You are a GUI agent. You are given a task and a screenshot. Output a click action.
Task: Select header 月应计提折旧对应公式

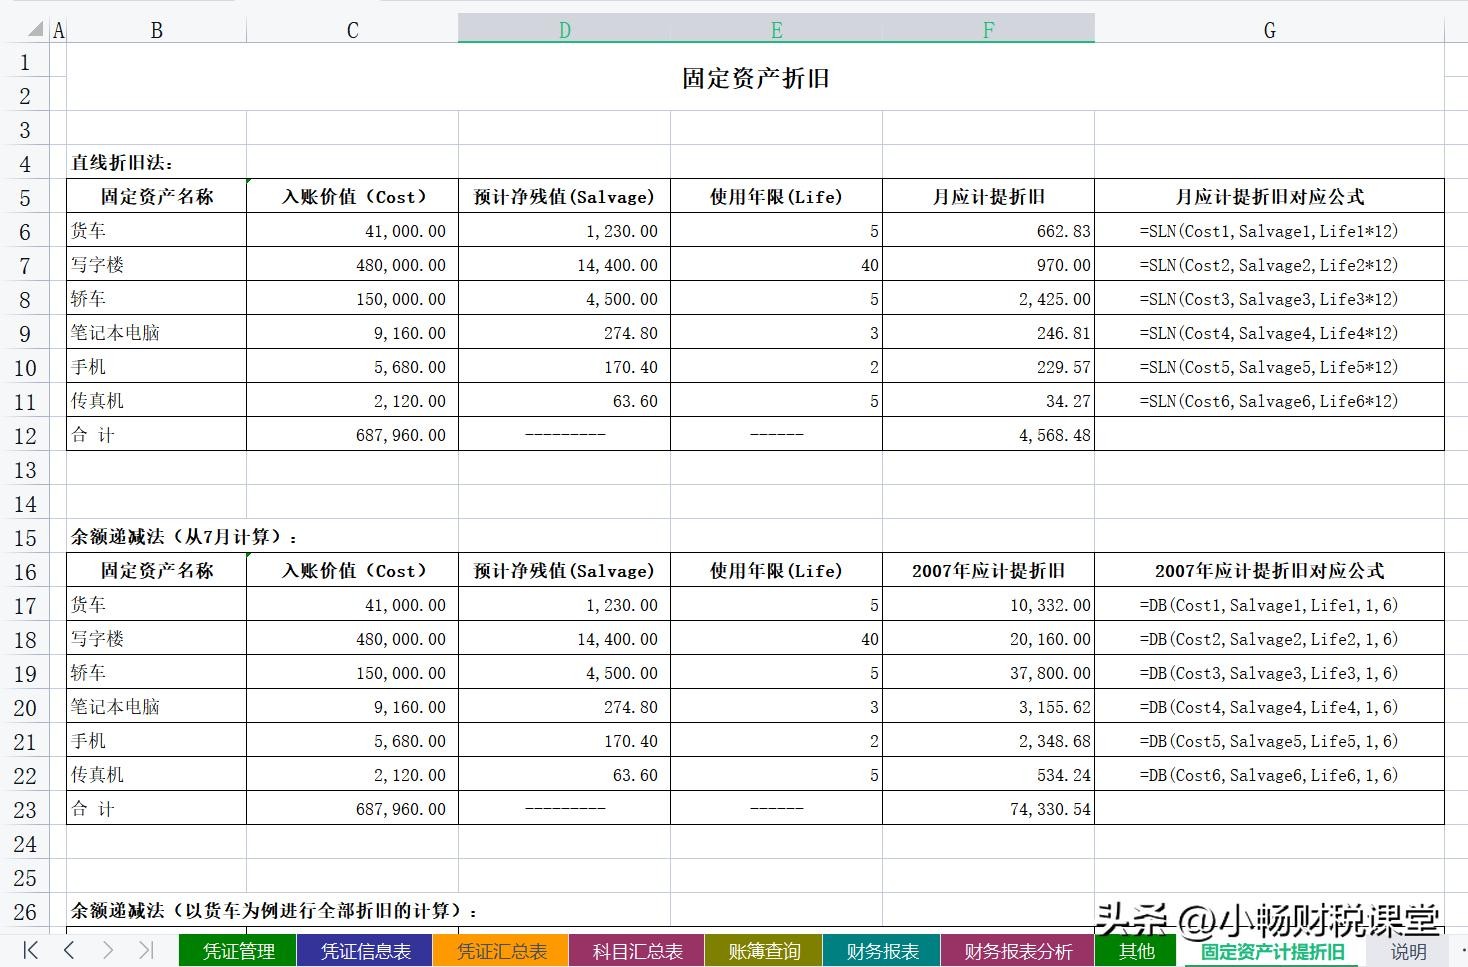click(1269, 197)
